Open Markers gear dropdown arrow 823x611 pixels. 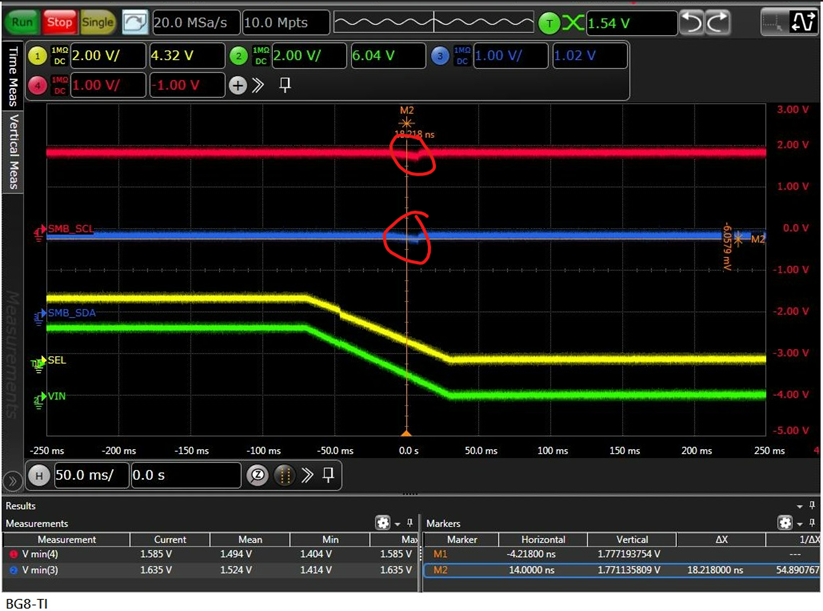coord(799,524)
